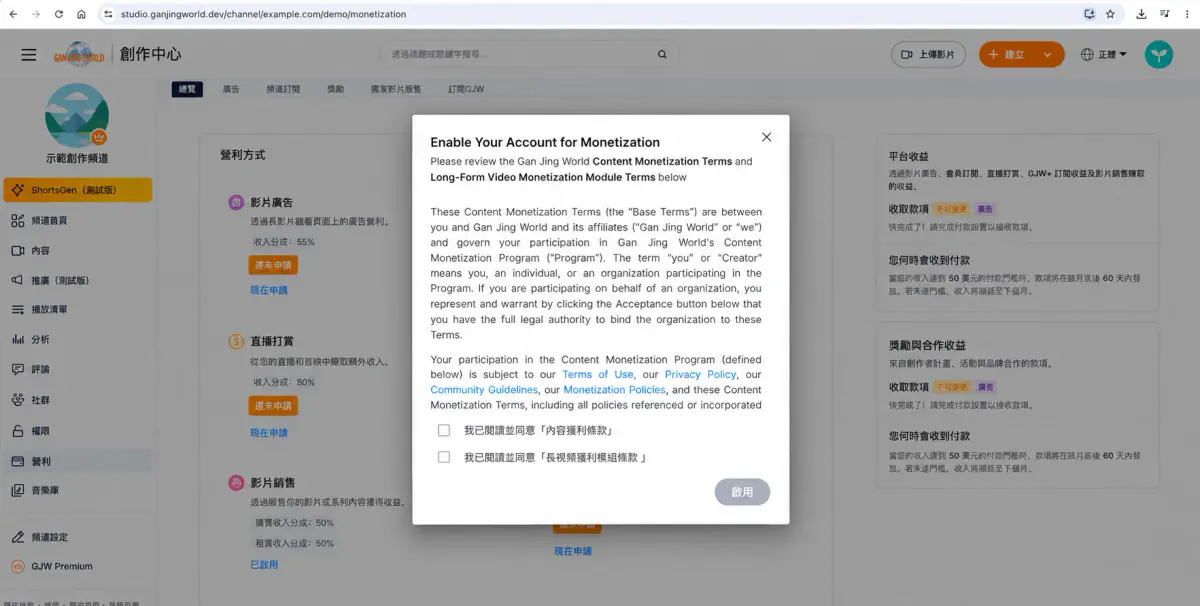Click the search magnifier icon
Screen dimensions: 1200x606
click(x=662, y=54)
